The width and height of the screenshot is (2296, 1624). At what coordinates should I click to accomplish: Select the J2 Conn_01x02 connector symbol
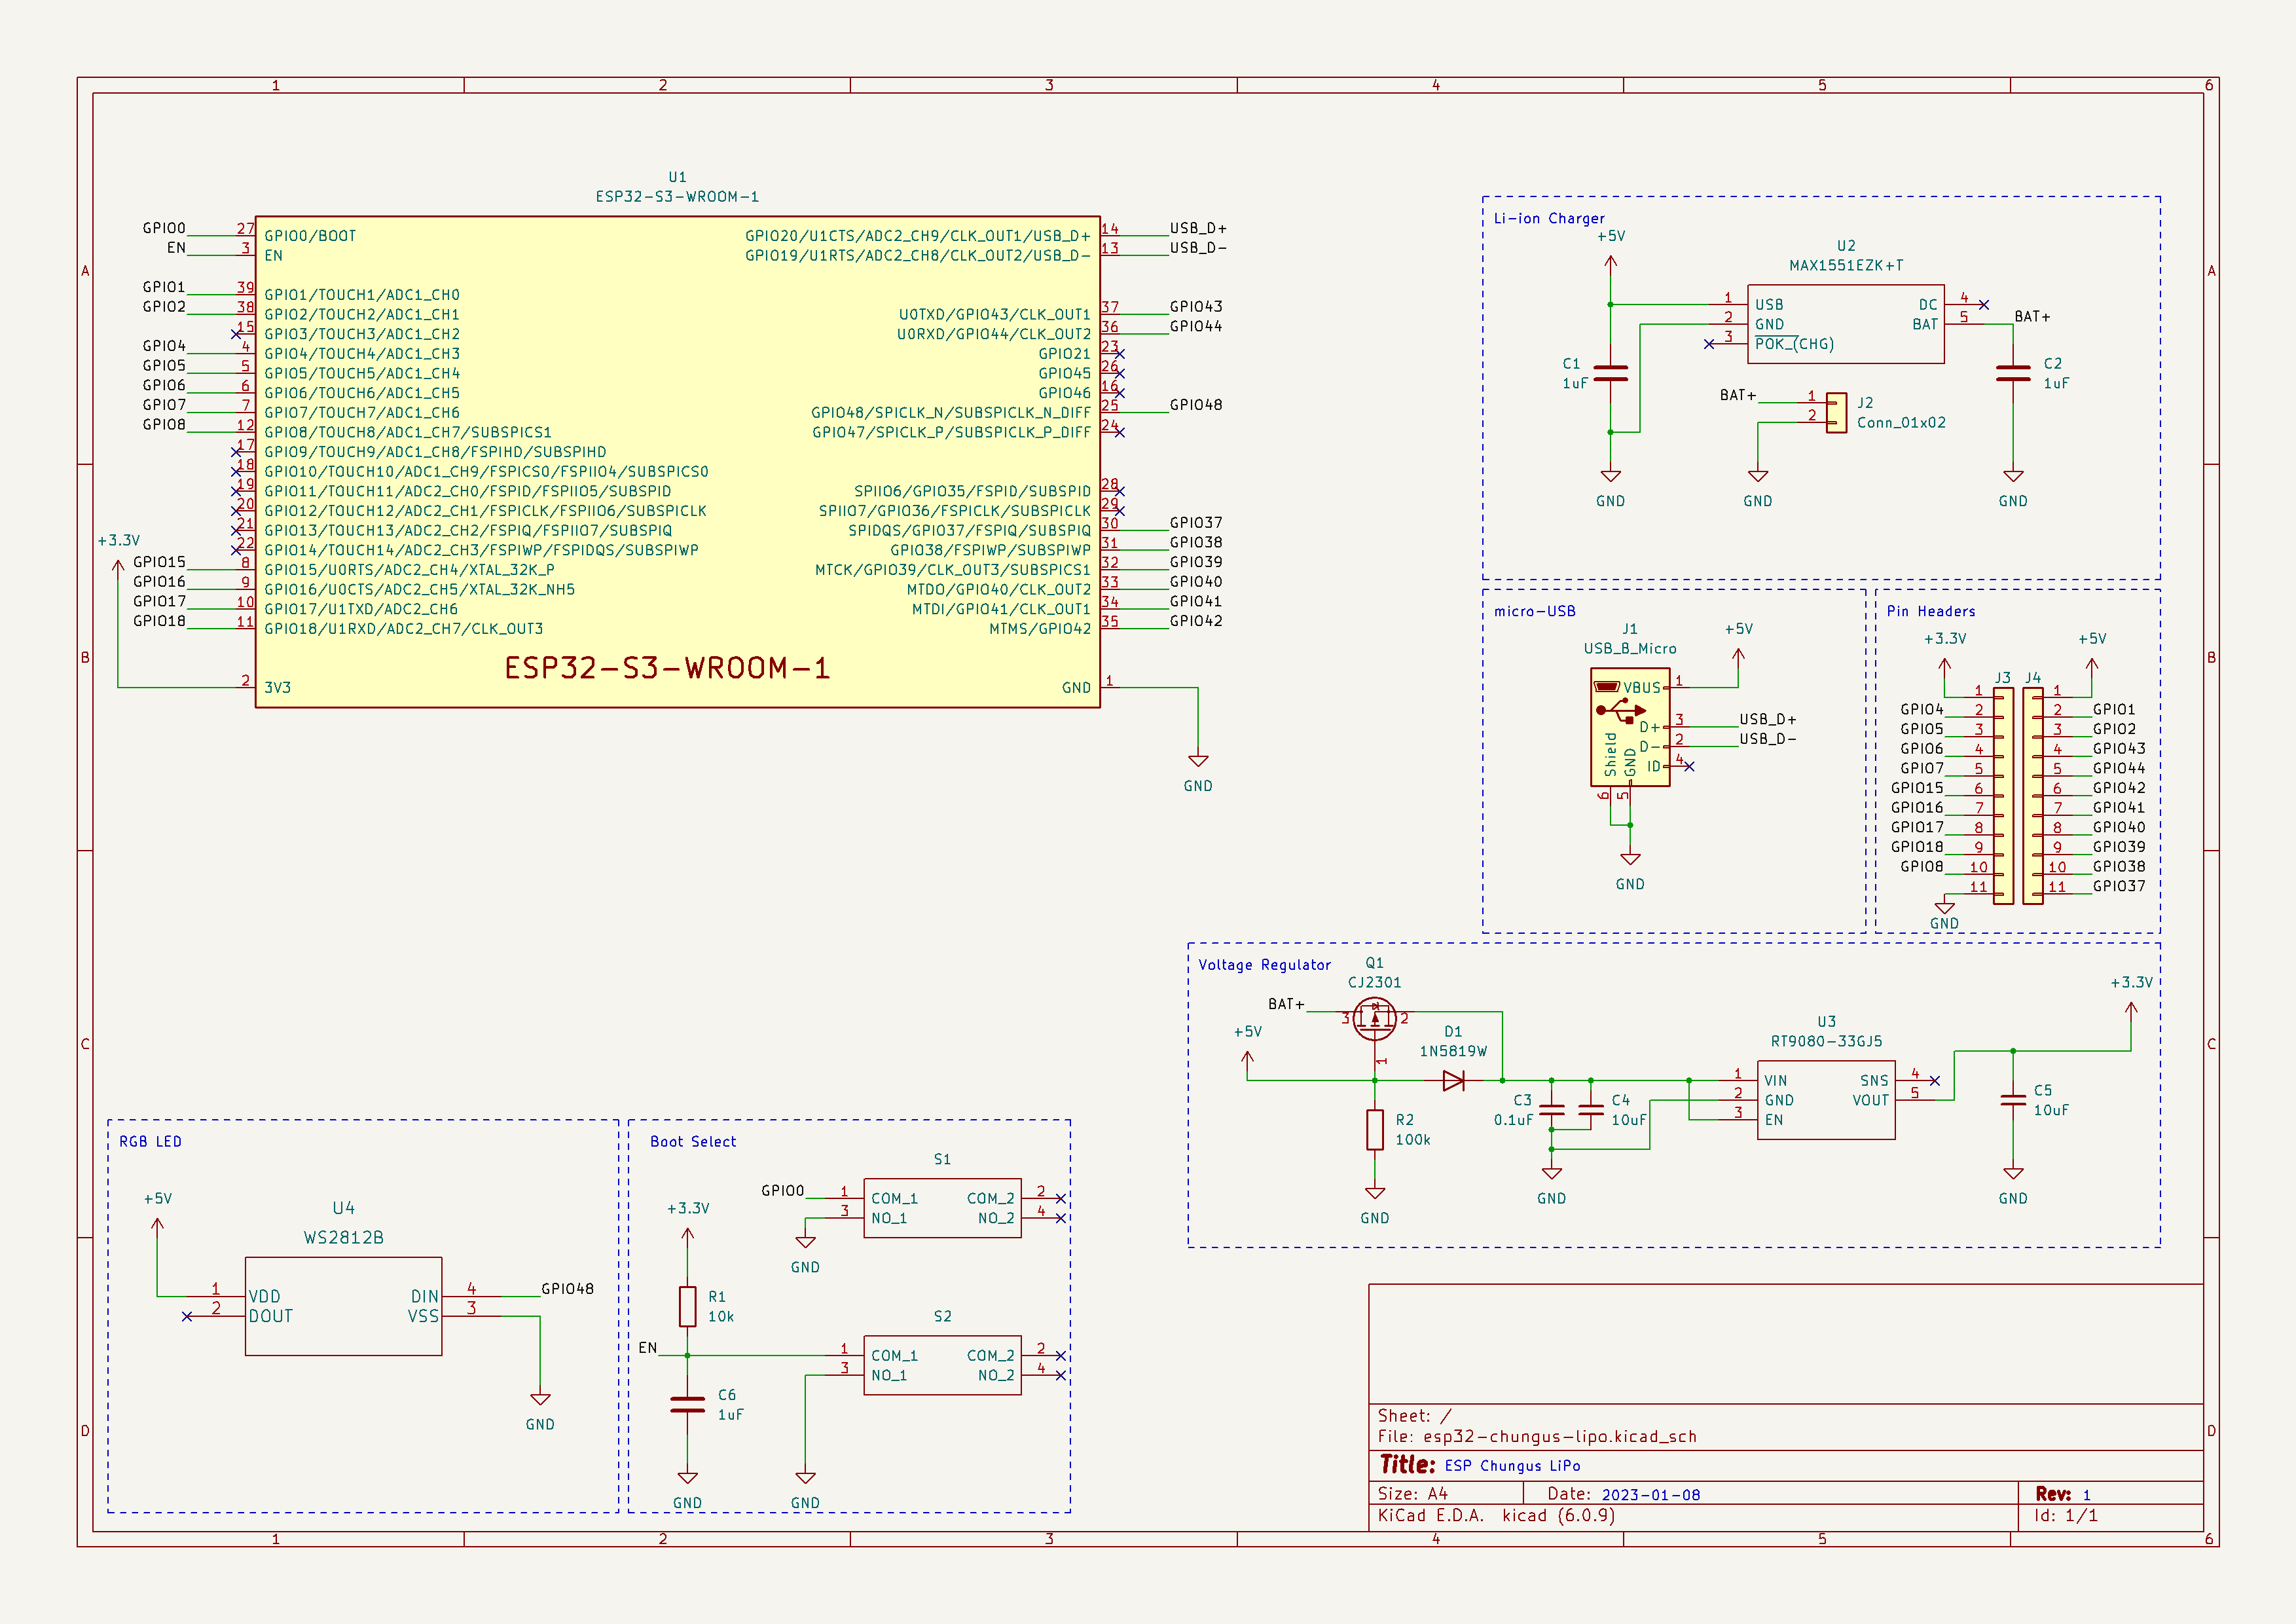tap(1836, 412)
